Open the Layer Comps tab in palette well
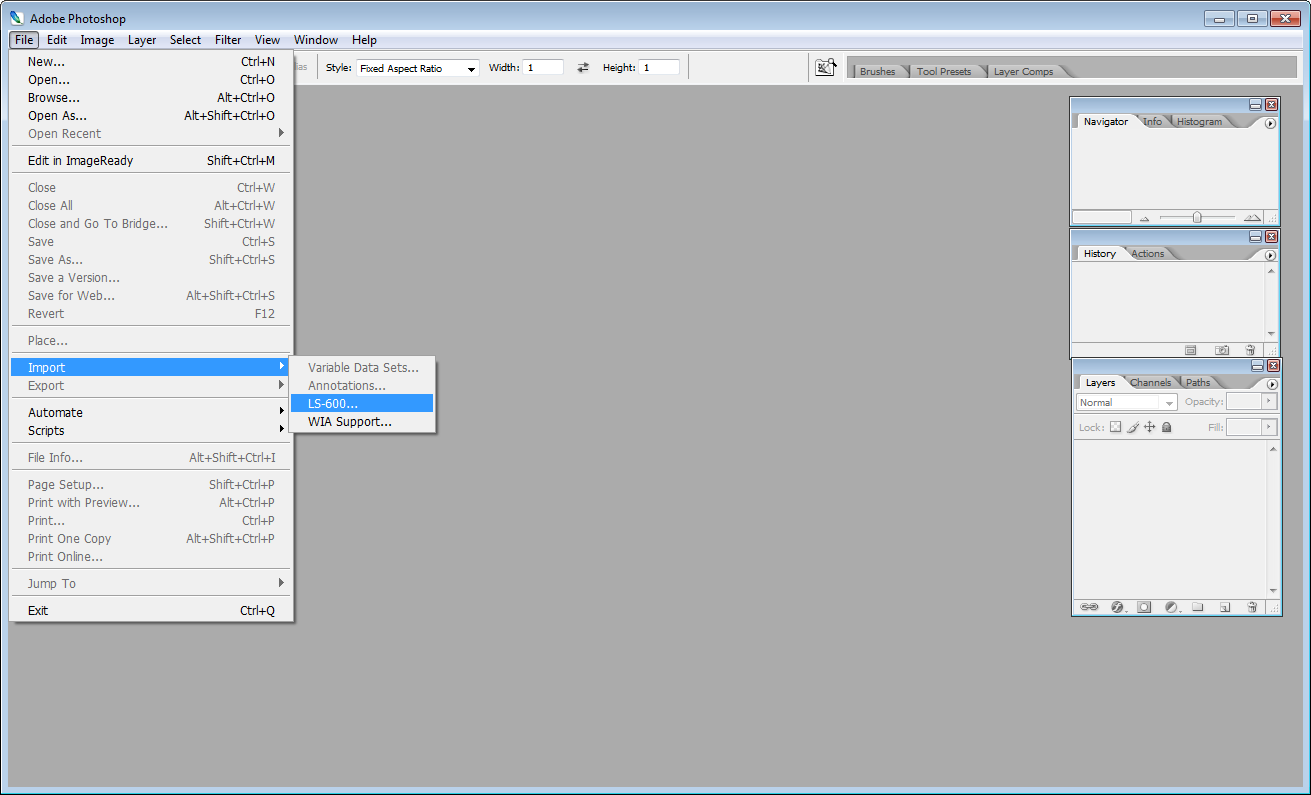Image resolution: width=1311 pixels, height=795 pixels. (1023, 72)
